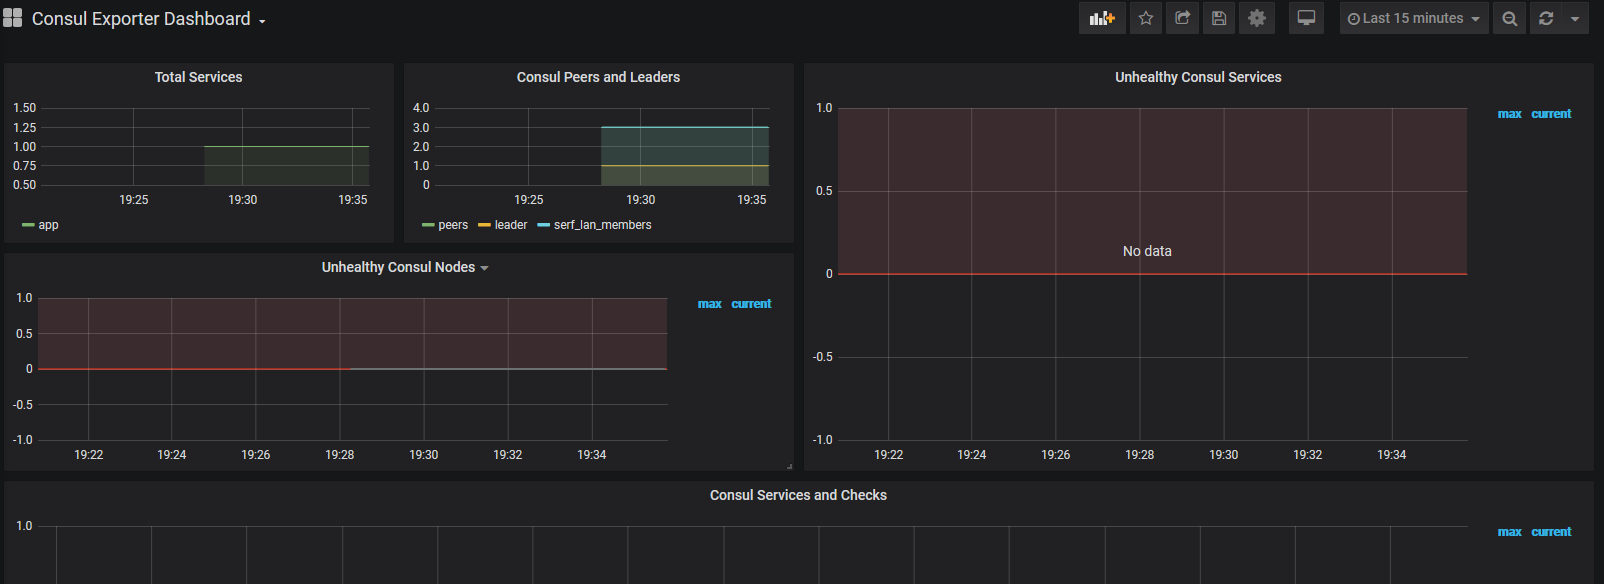1604x584 pixels.
Task: Open the Consul Services and Checks panel title
Action: coord(798,495)
